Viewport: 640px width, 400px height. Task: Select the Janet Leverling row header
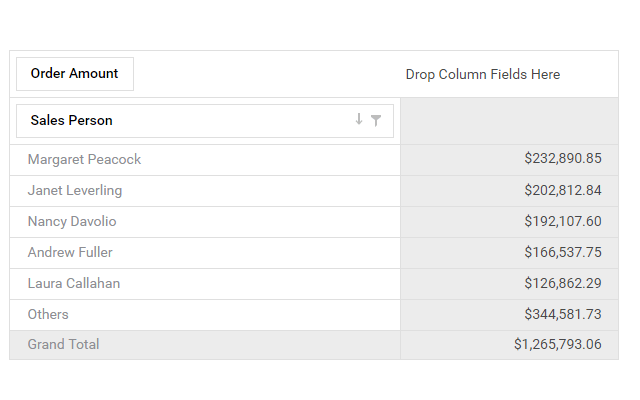coord(75,191)
